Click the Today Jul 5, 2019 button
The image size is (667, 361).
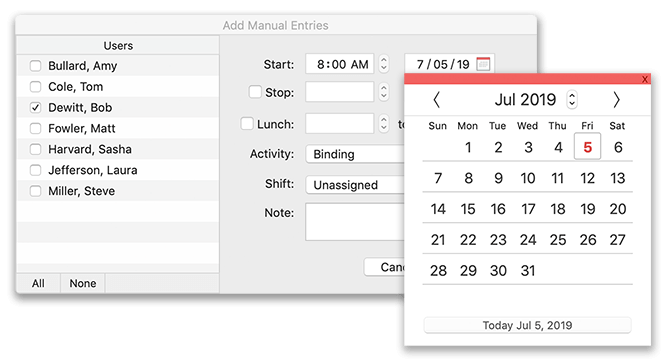click(x=527, y=325)
